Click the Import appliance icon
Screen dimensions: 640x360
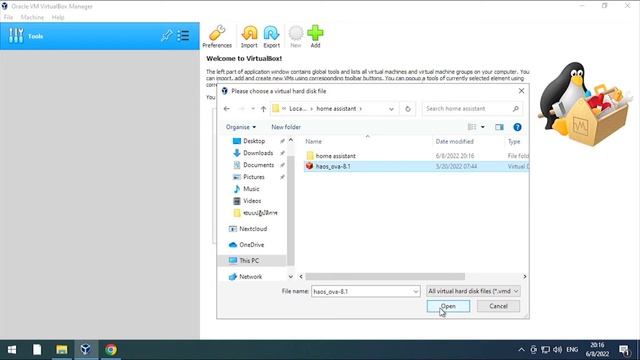[249, 36]
